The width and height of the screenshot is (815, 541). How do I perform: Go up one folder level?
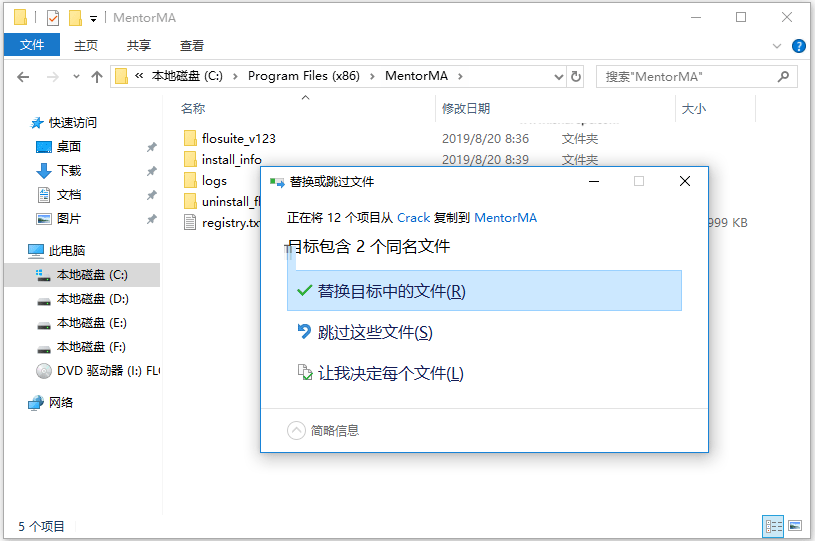point(97,77)
